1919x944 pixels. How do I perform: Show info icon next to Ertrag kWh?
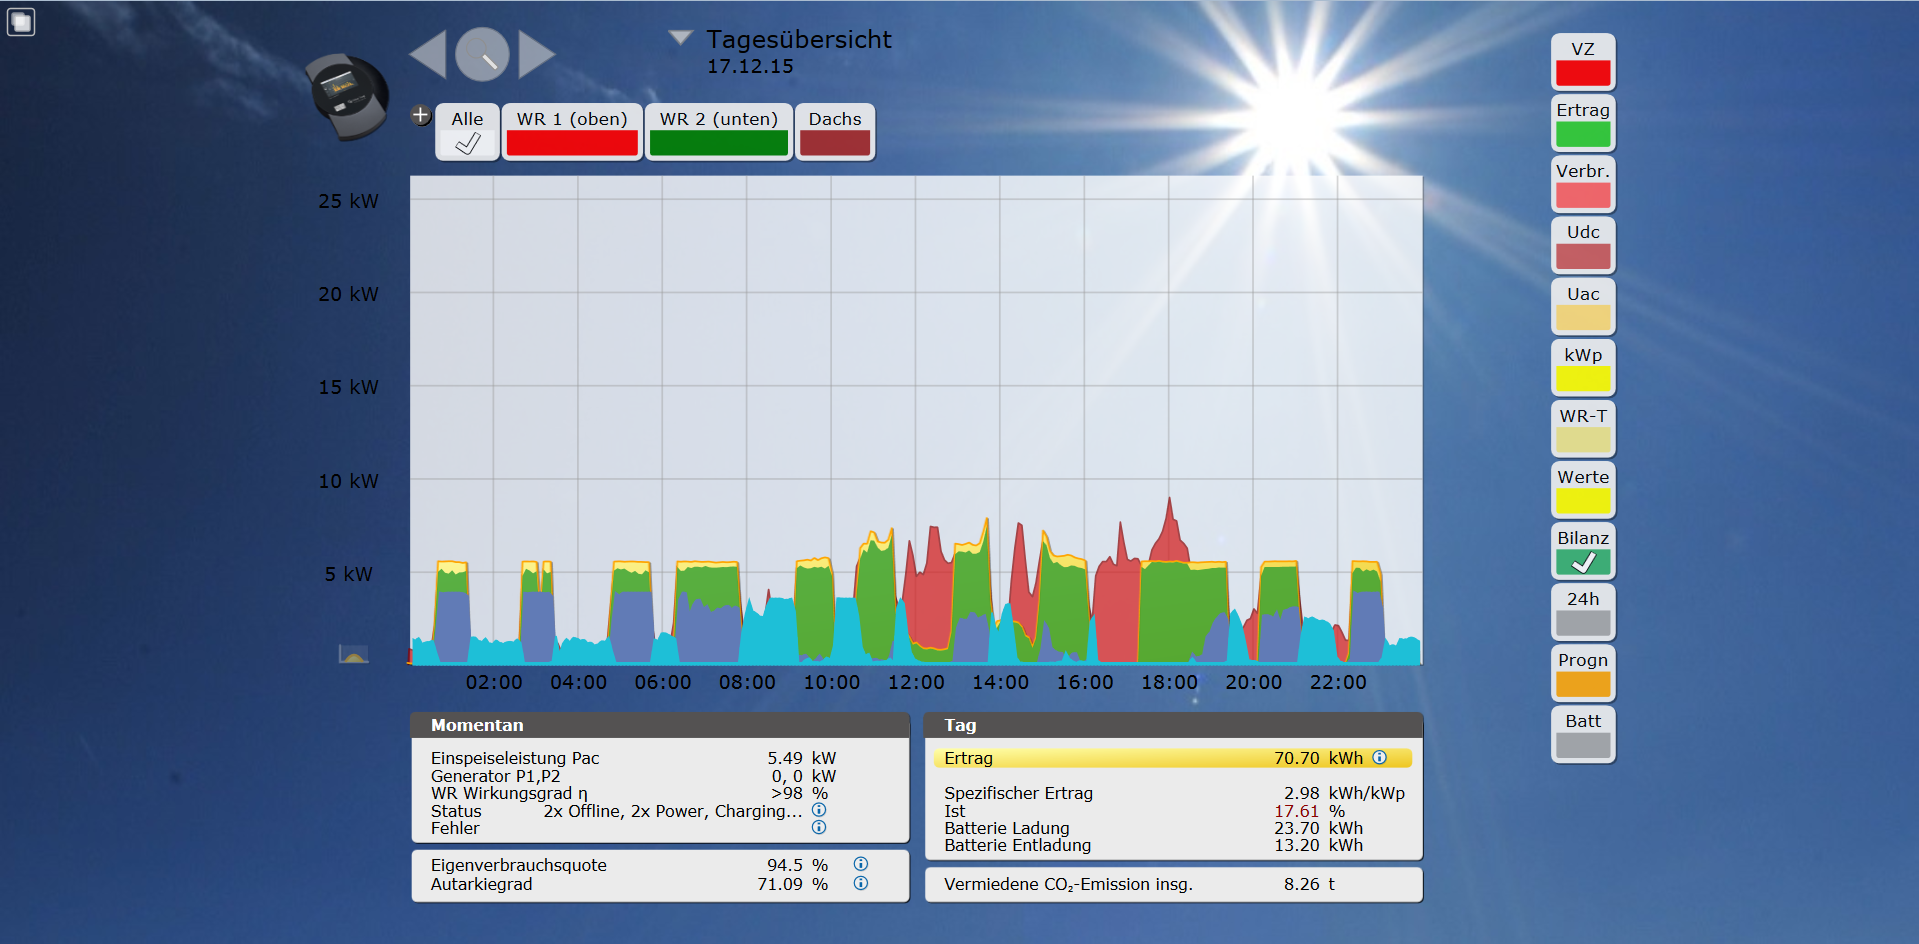click(1380, 757)
